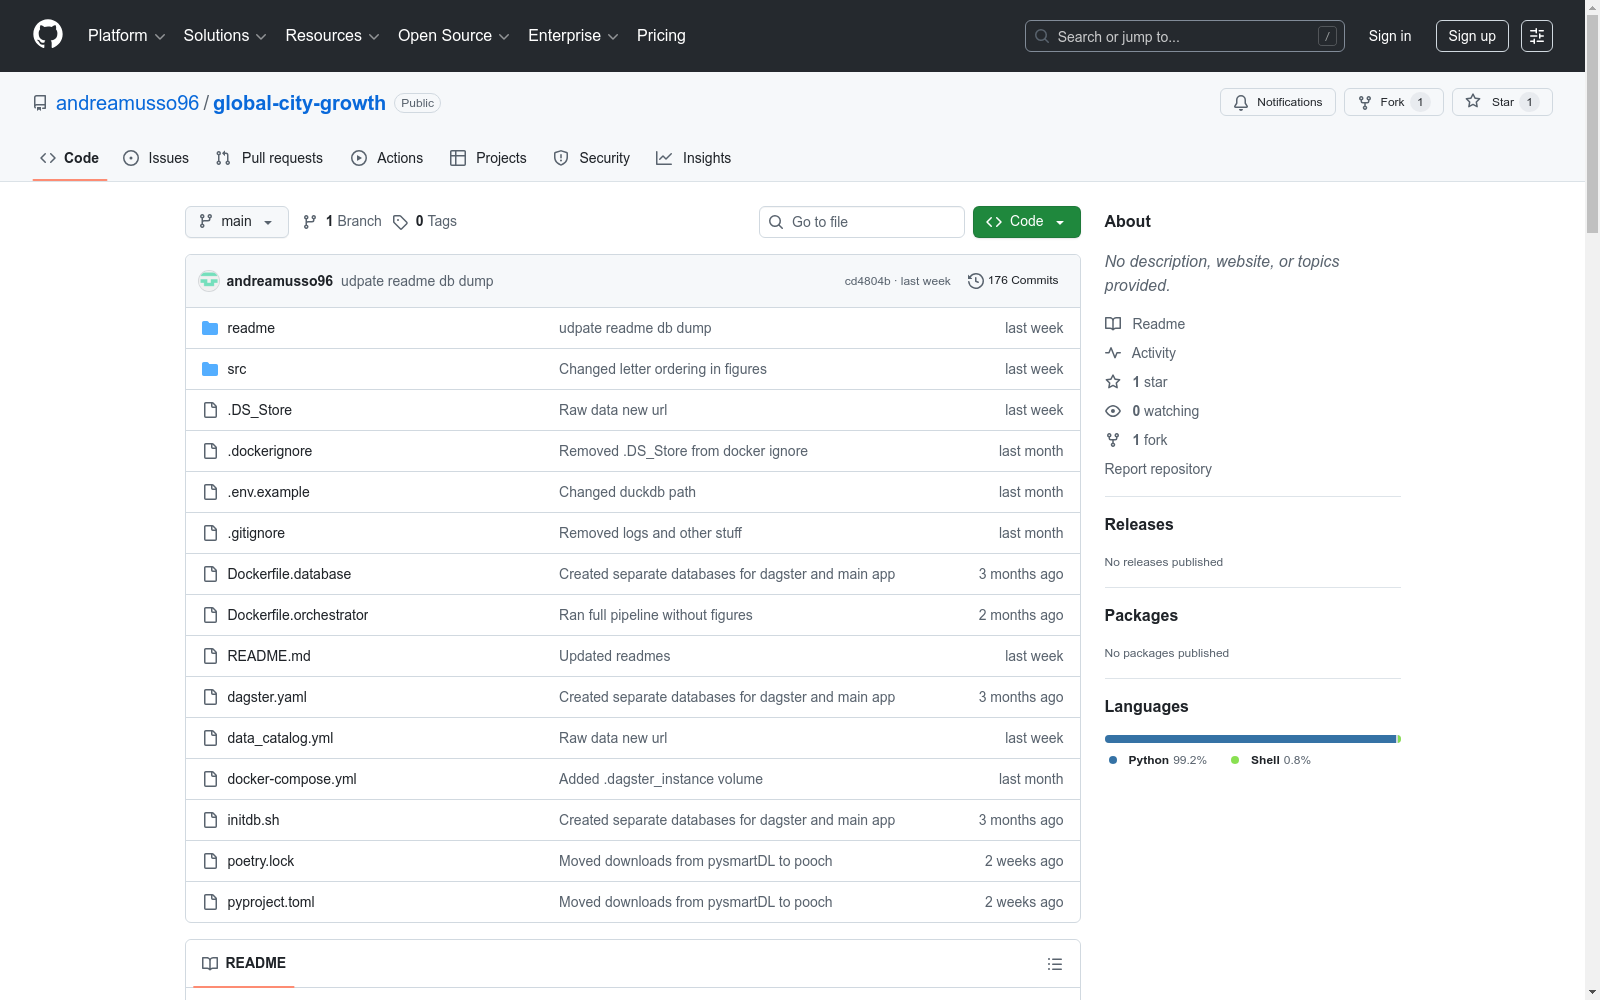The width and height of the screenshot is (1600, 1000).
Task: Click the file icon beside README.md
Action: (x=210, y=656)
